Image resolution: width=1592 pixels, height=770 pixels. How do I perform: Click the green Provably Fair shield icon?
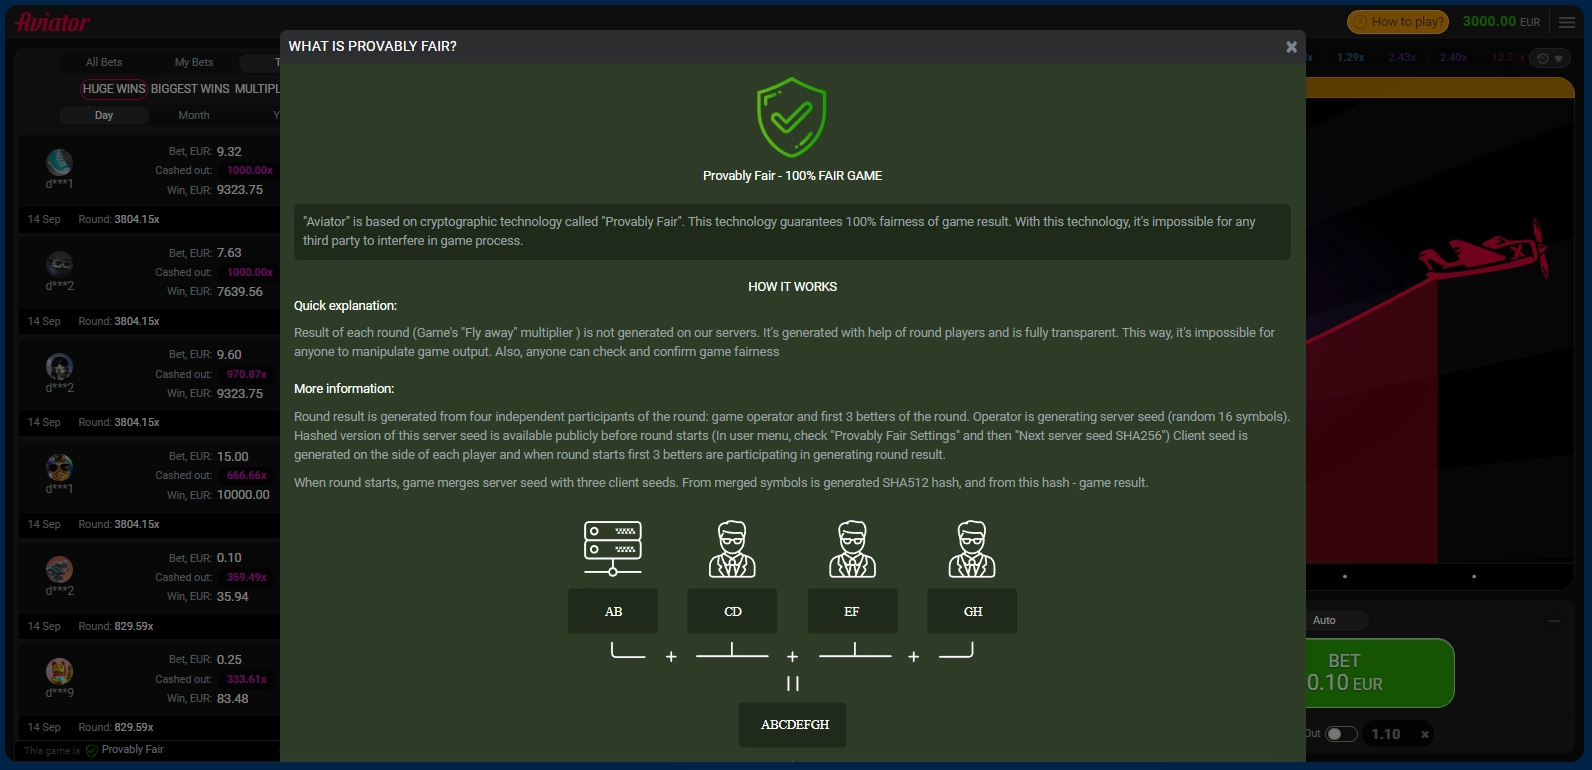click(792, 117)
